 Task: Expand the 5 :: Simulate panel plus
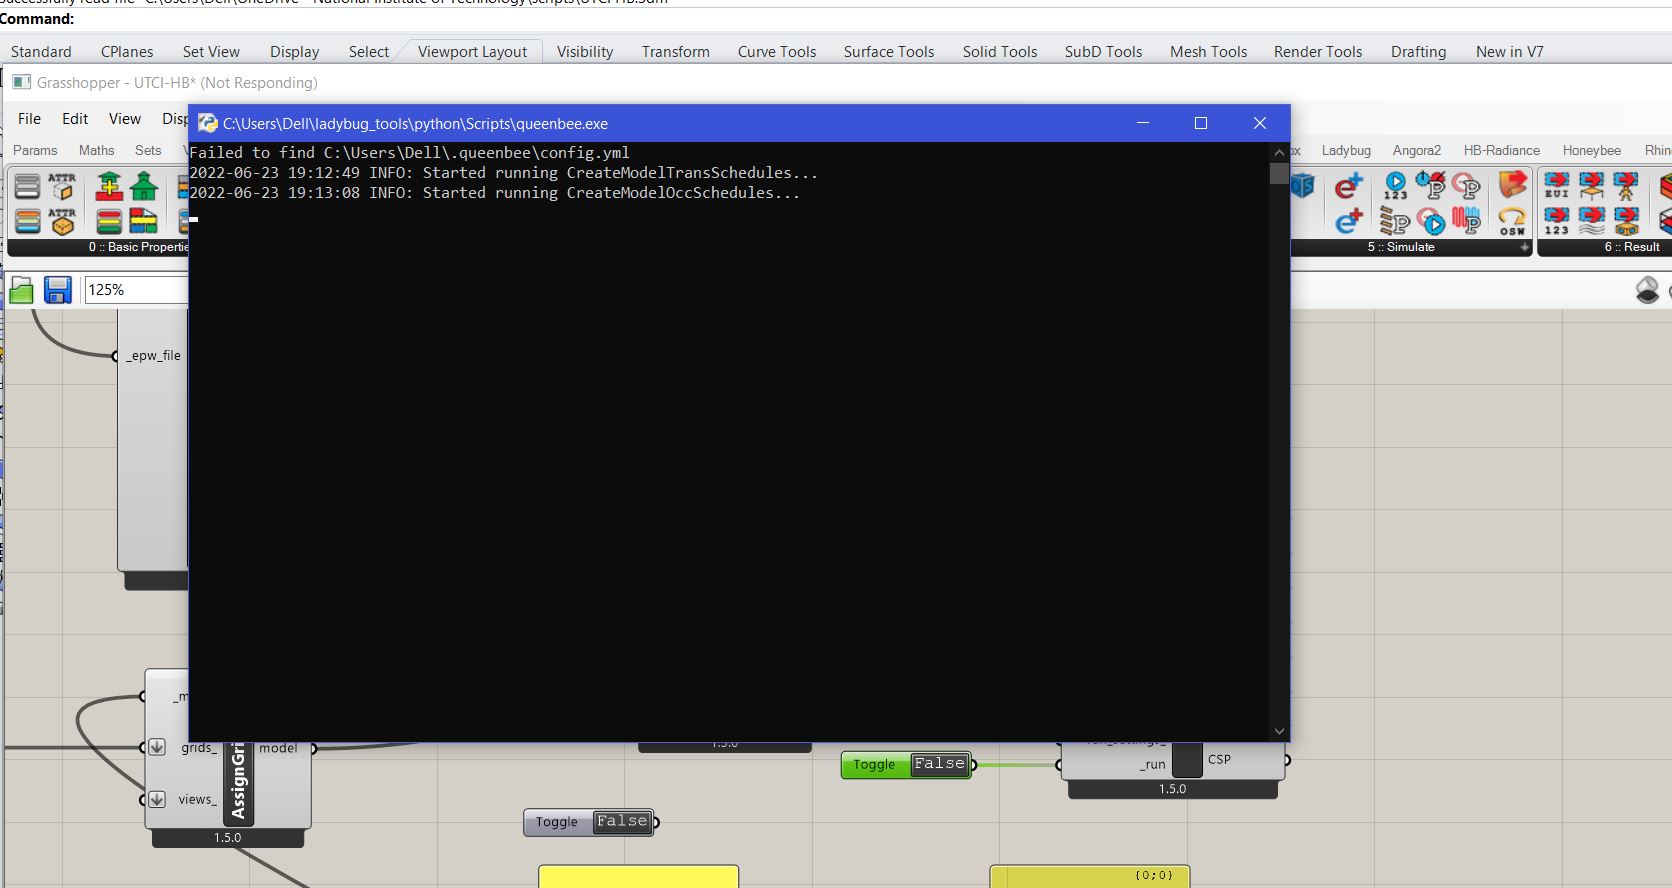[x=1524, y=247]
